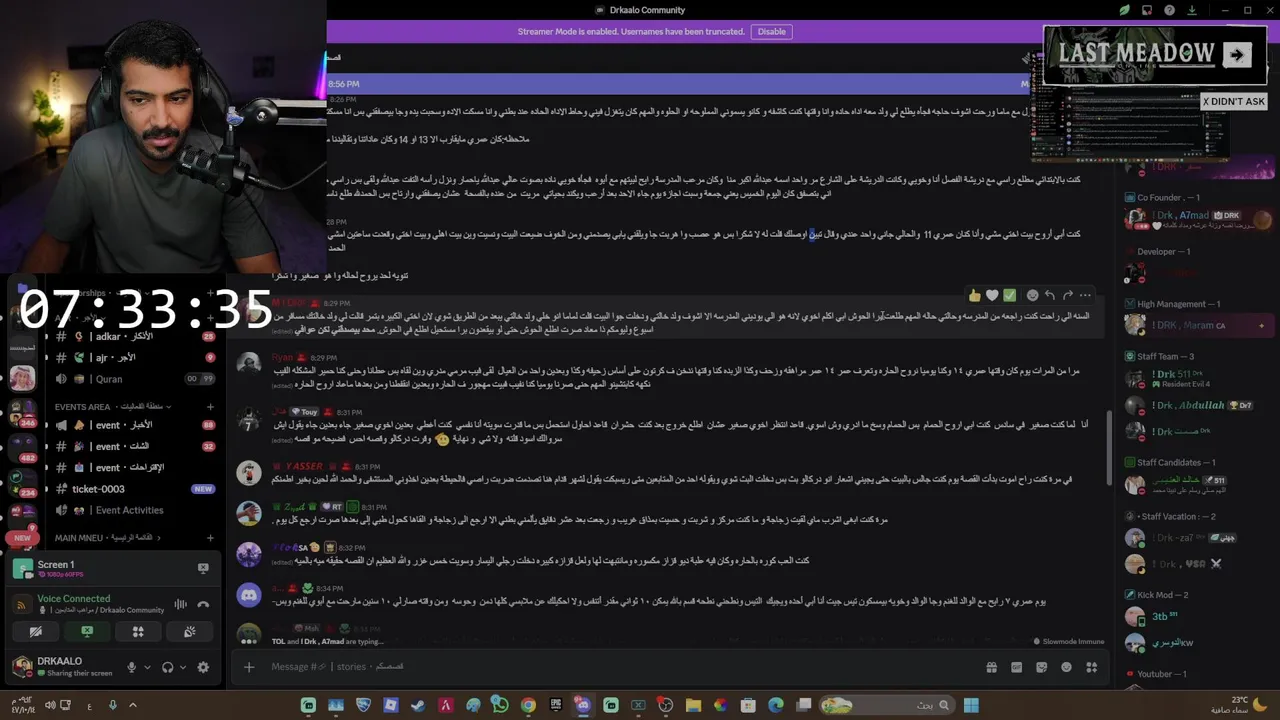Open server with 346 notification badge
The height and width of the screenshot is (720, 1280).
(22, 411)
